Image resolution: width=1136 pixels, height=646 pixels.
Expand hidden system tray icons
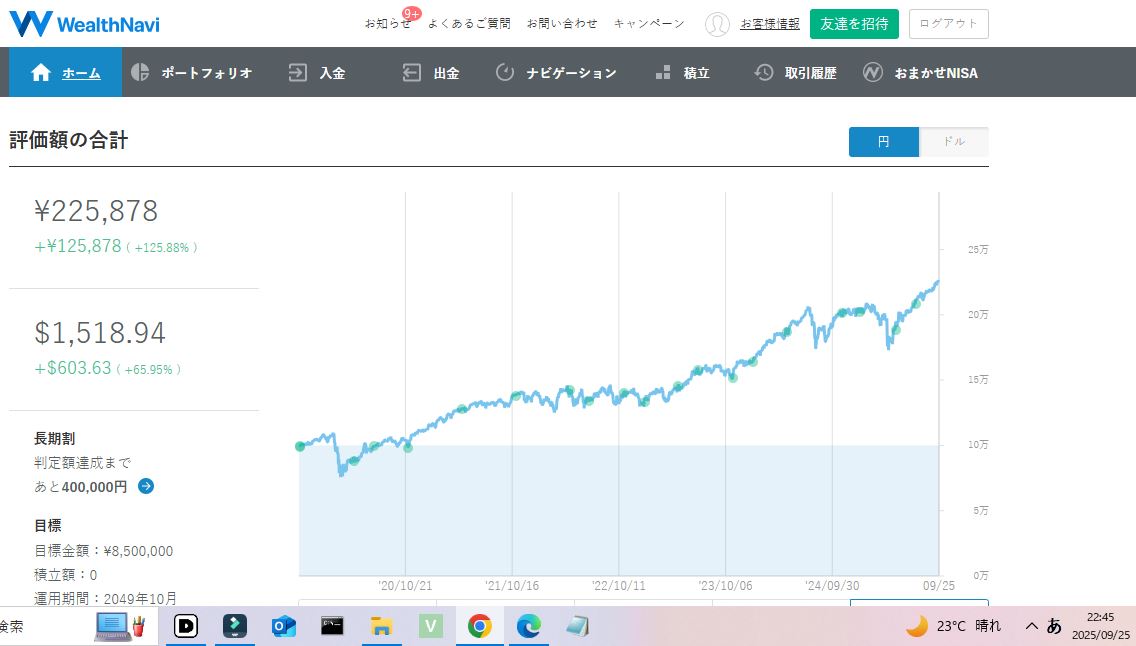1031,626
